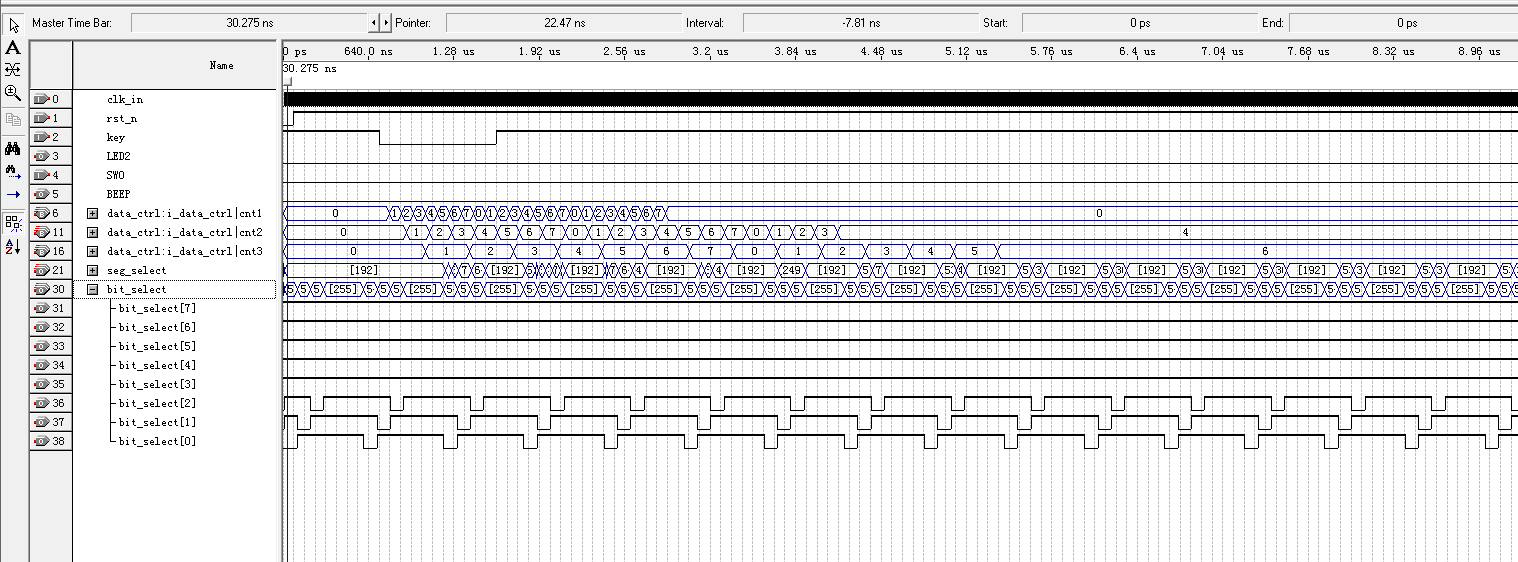Select the Zoom magnifier tool
Screen dimensions: 1518x562
point(13,92)
